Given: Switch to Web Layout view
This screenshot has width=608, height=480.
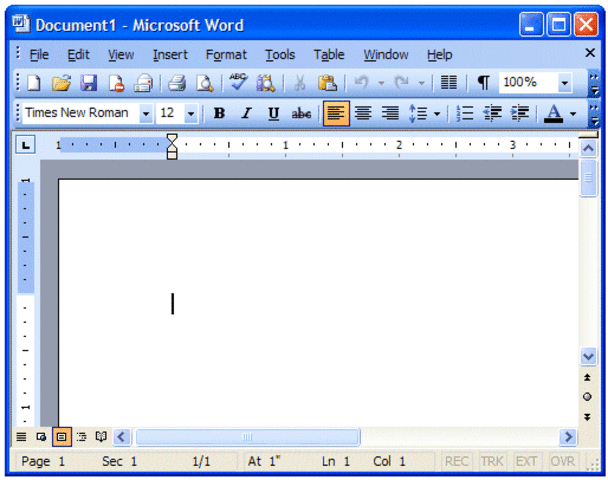Looking at the screenshot, I should point(41,437).
